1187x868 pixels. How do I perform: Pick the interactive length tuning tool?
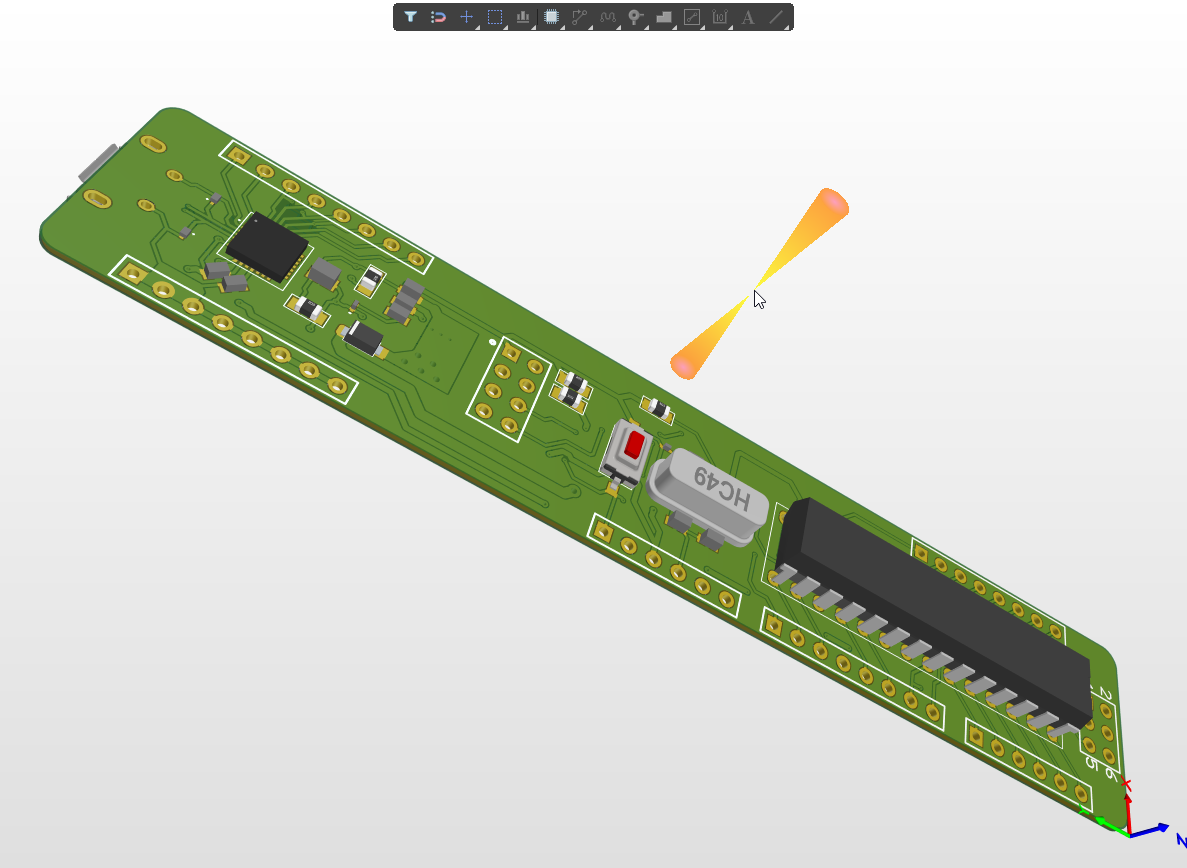608,17
